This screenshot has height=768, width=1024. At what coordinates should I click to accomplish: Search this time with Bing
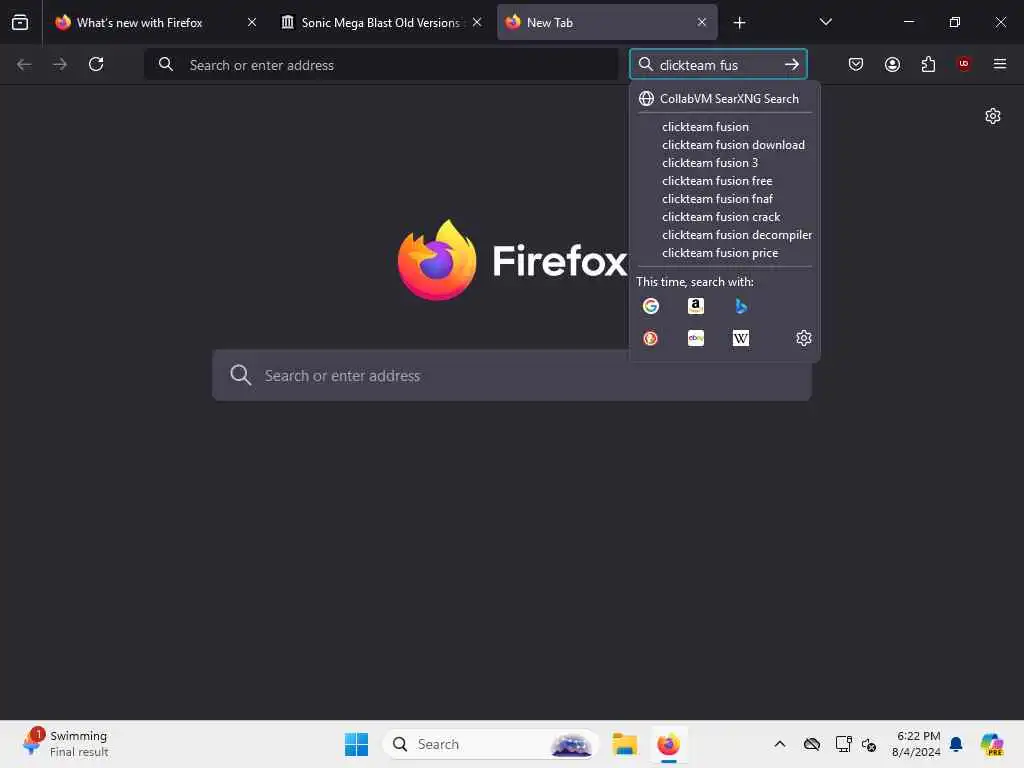pos(741,306)
